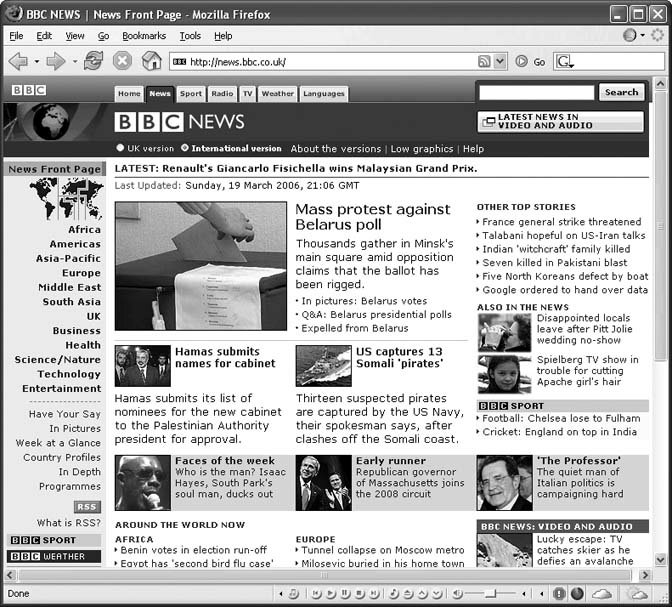Click the globe icon in status bar
672x607 pixels.
pos(577,594)
